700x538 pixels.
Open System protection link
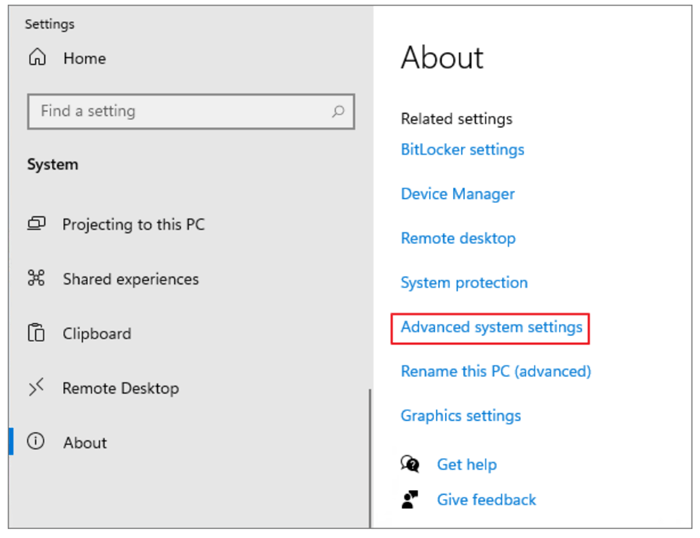click(464, 283)
